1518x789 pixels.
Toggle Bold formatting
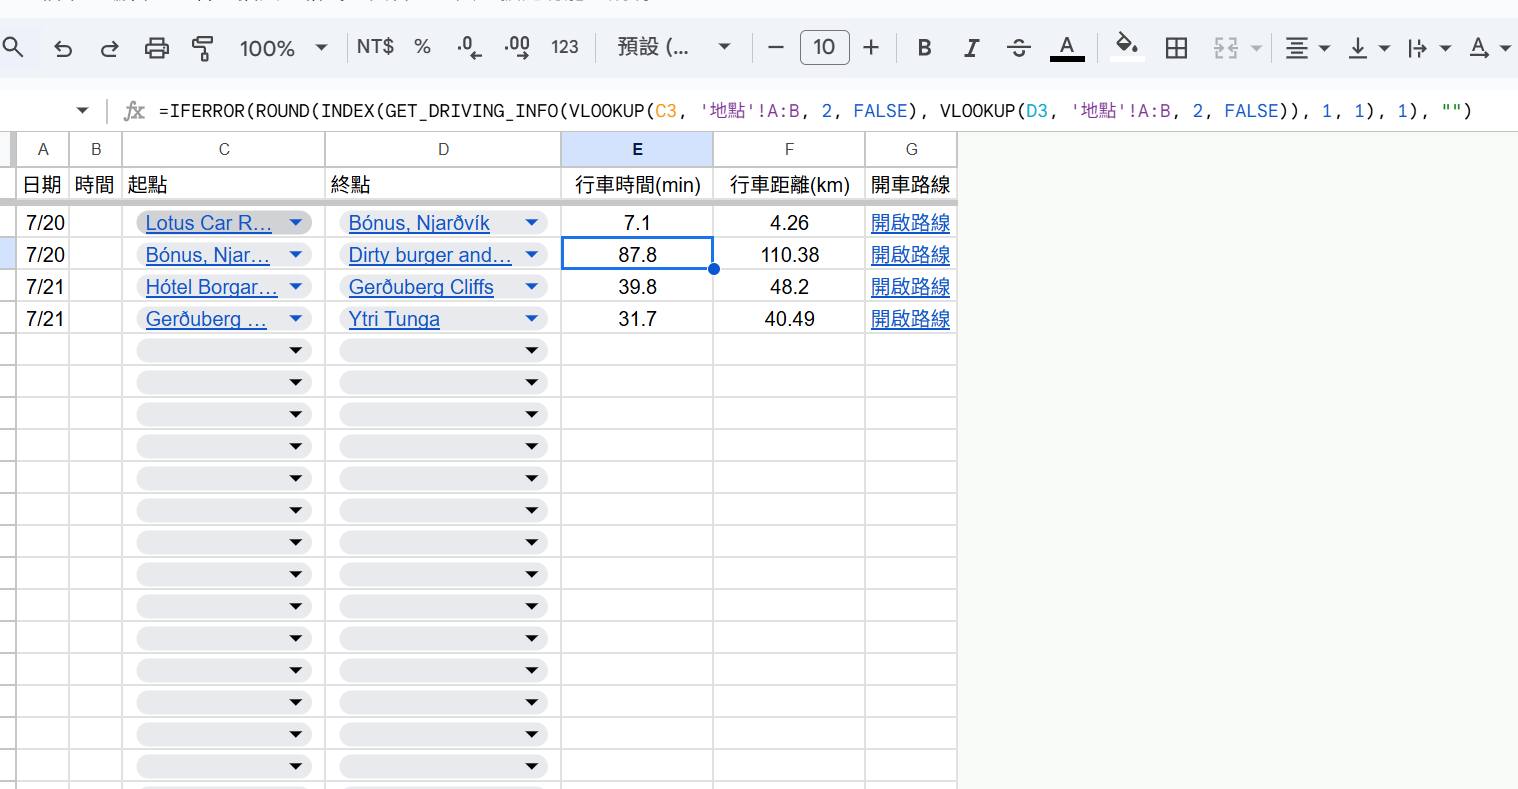(x=924, y=48)
